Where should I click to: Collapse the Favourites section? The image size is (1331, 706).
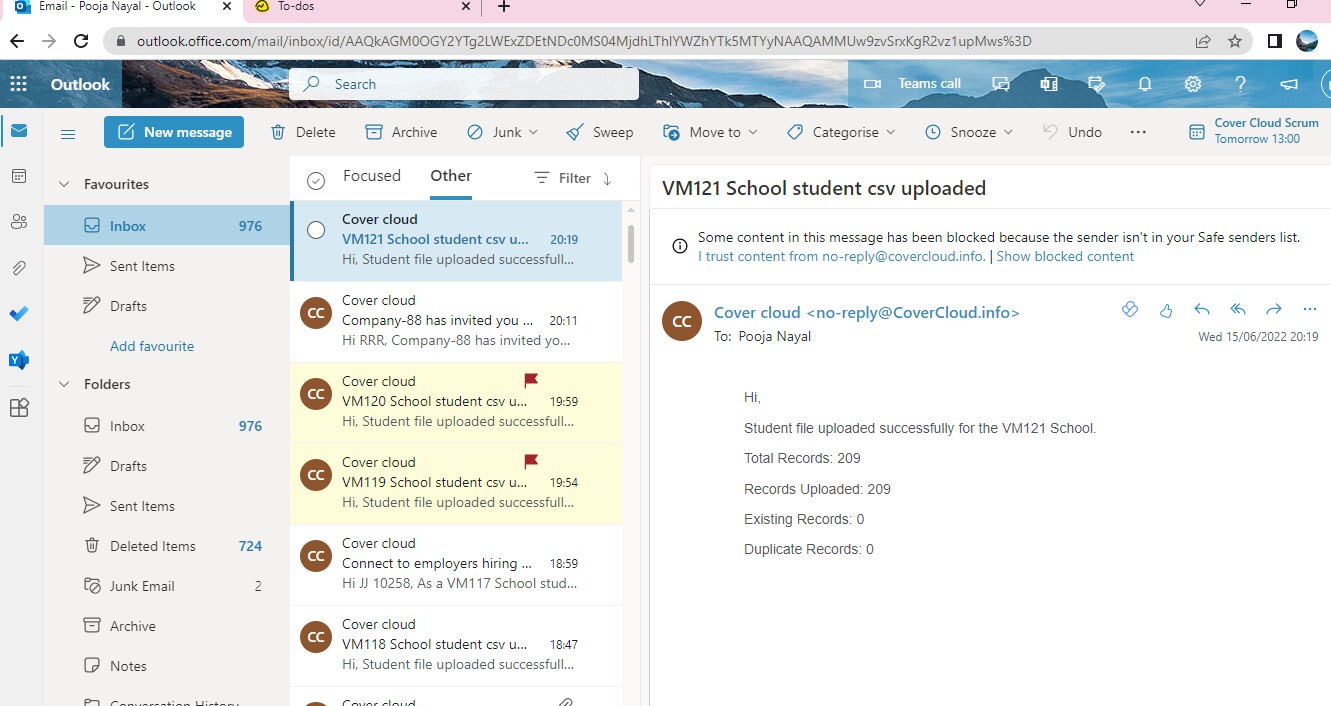tap(64, 183)
